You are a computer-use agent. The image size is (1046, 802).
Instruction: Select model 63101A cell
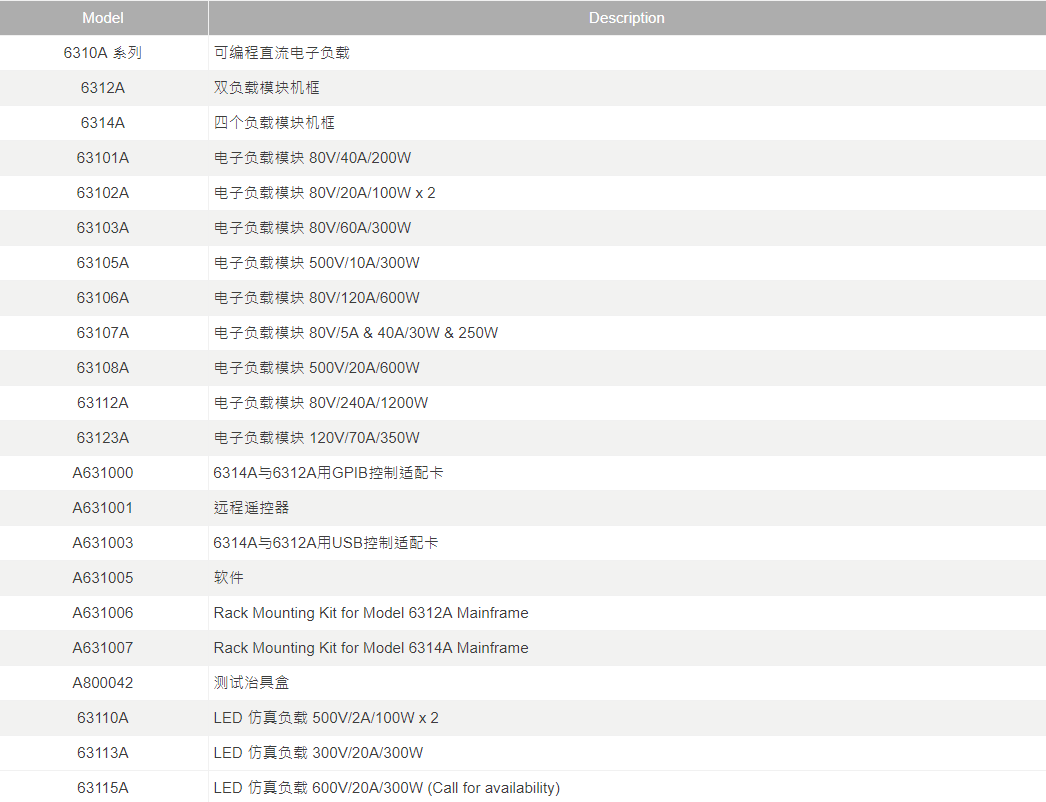(103, 158)
